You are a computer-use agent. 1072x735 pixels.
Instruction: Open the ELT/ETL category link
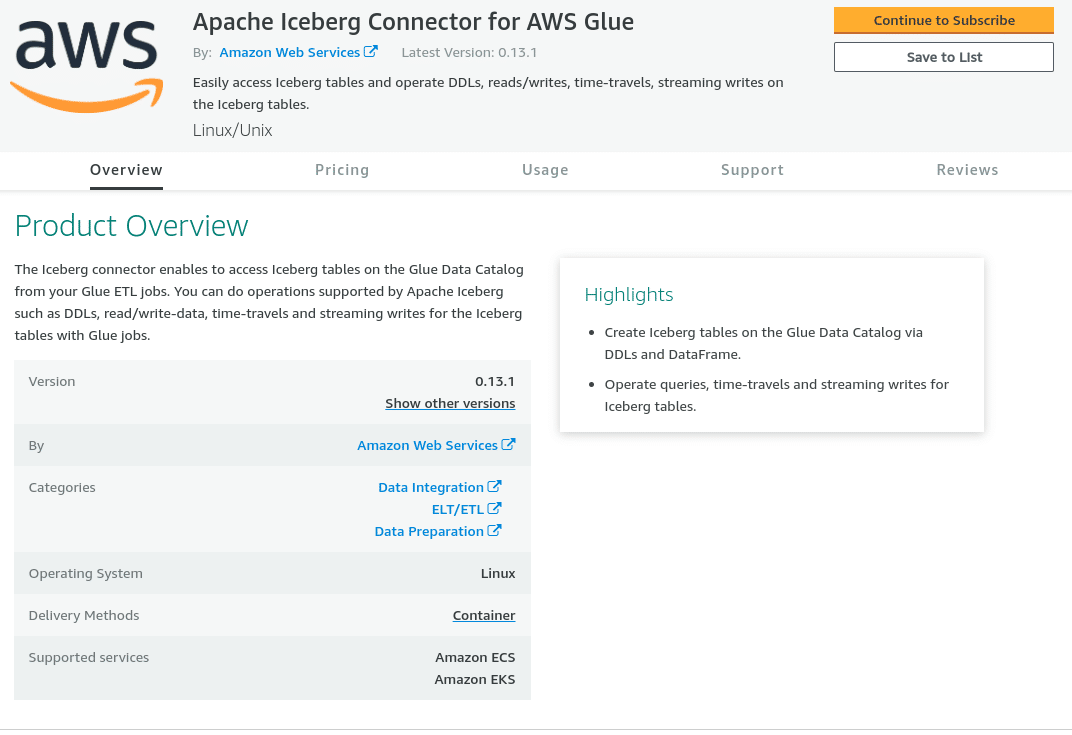coord(457,509)
